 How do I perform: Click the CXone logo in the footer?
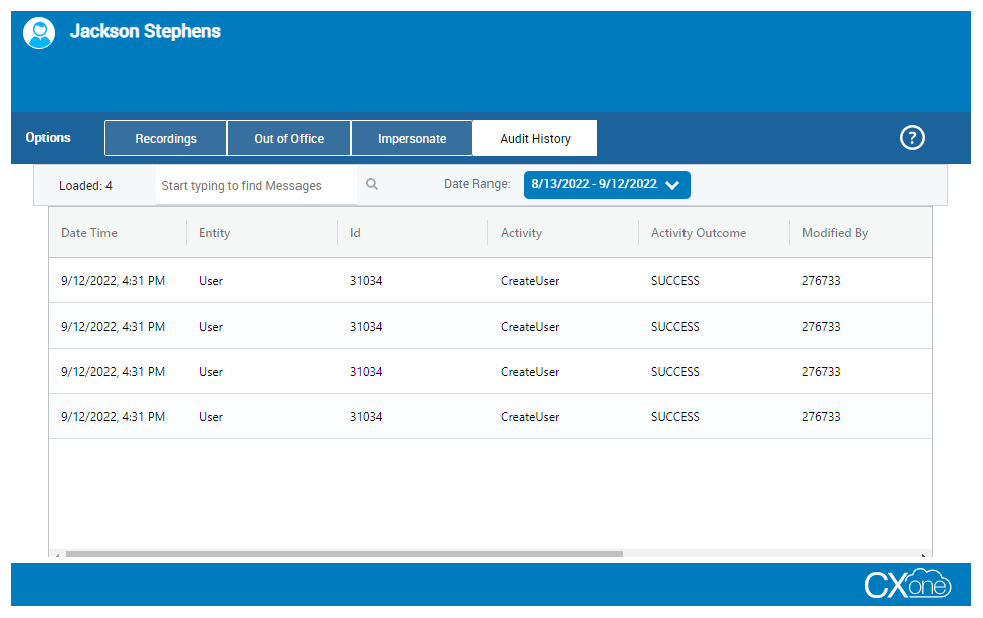pyautogui.click(x=908, y=584)
